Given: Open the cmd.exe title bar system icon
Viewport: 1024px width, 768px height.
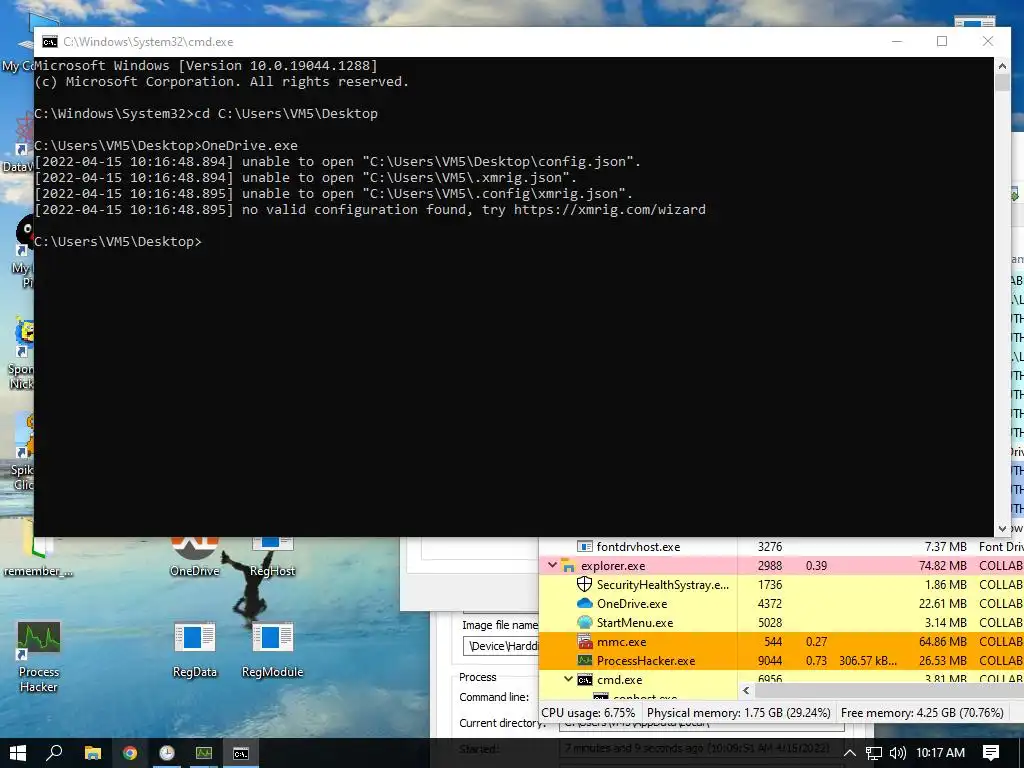Looking at the screenshot, I should pos(50,42).
